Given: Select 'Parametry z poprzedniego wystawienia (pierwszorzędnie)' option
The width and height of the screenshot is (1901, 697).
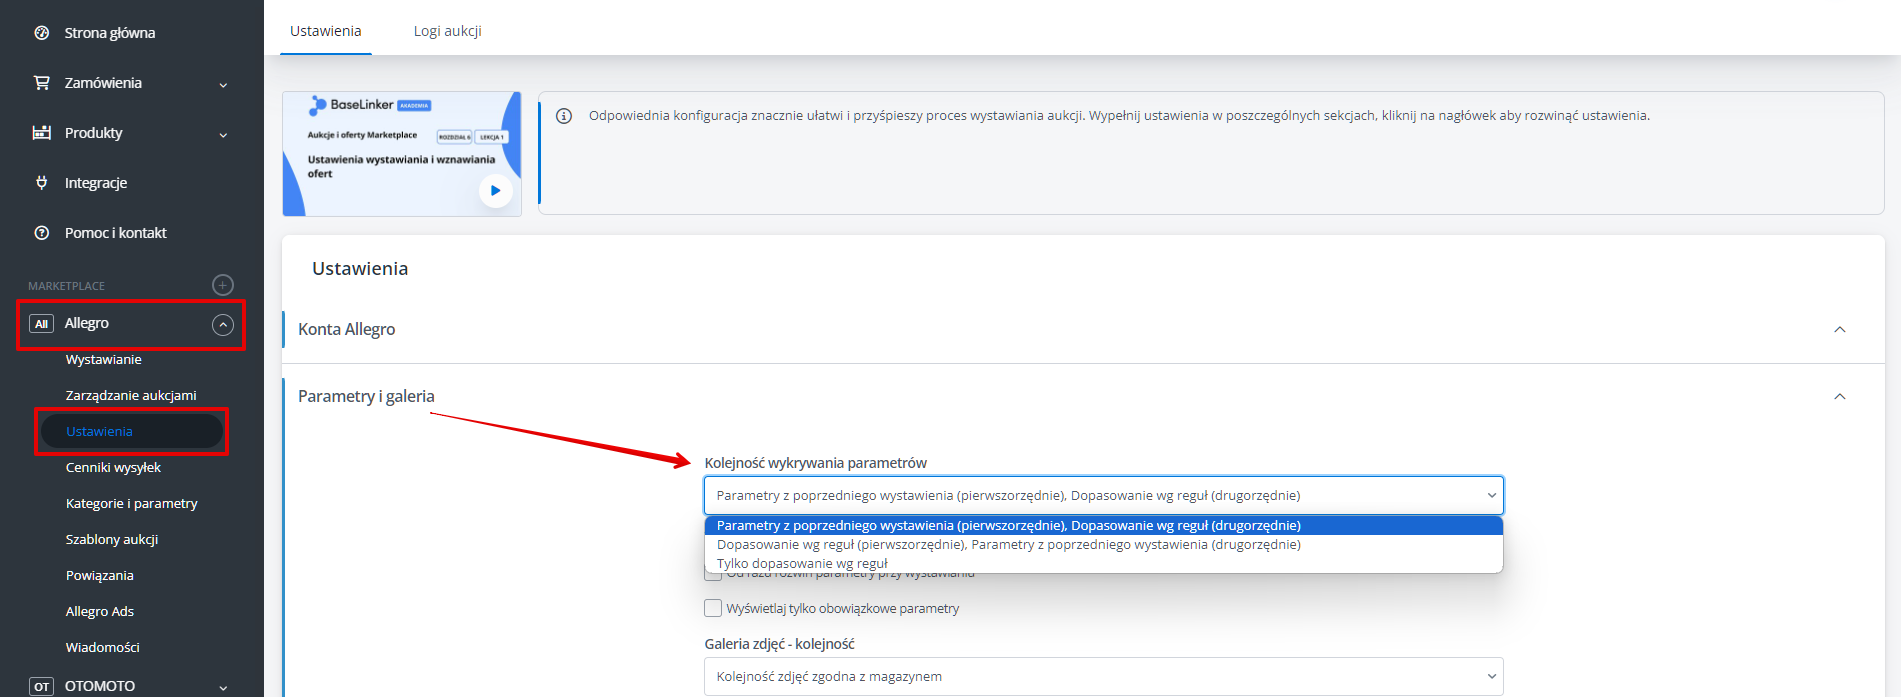Looking at the screenshot, I should [1103, 525].
